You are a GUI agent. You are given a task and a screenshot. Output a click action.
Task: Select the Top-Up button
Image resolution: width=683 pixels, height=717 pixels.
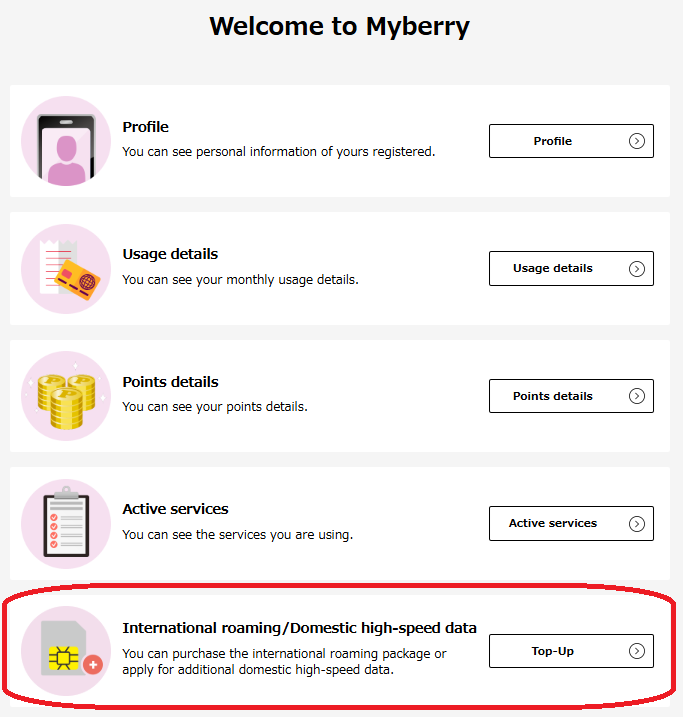[x=571, y=651]
